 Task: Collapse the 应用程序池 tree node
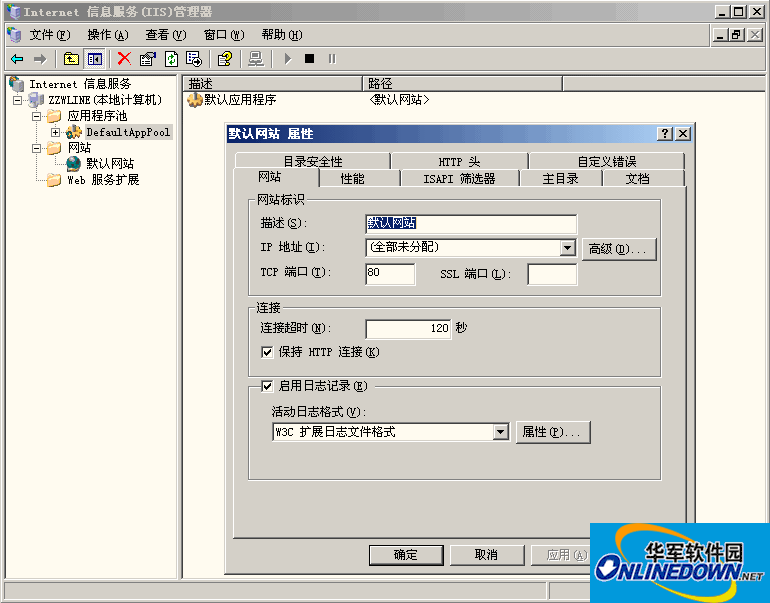coord(36,116)
